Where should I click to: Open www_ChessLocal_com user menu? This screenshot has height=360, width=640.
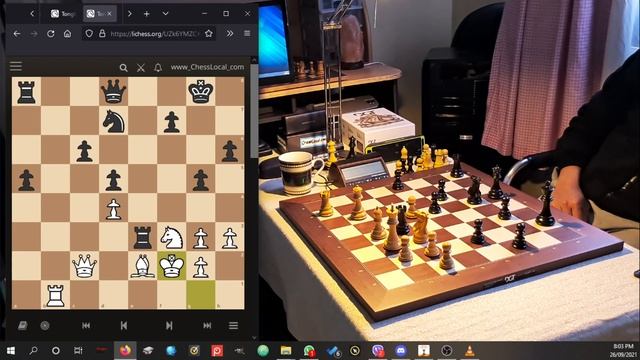207,67
